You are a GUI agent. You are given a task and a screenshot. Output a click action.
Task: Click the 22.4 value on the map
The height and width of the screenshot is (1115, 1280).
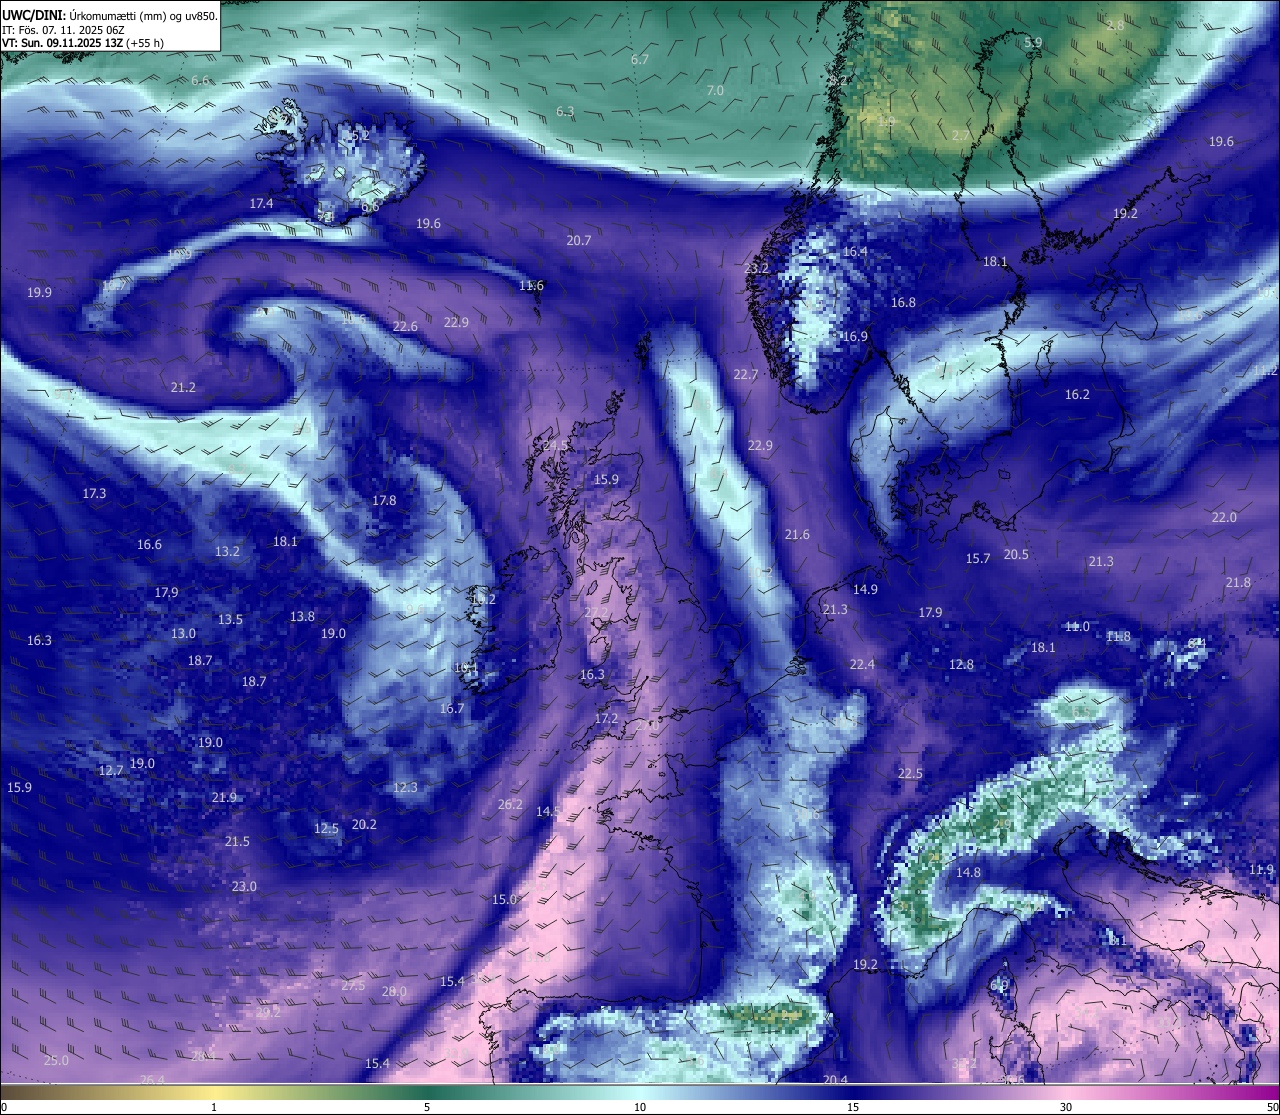click(862, 665)
